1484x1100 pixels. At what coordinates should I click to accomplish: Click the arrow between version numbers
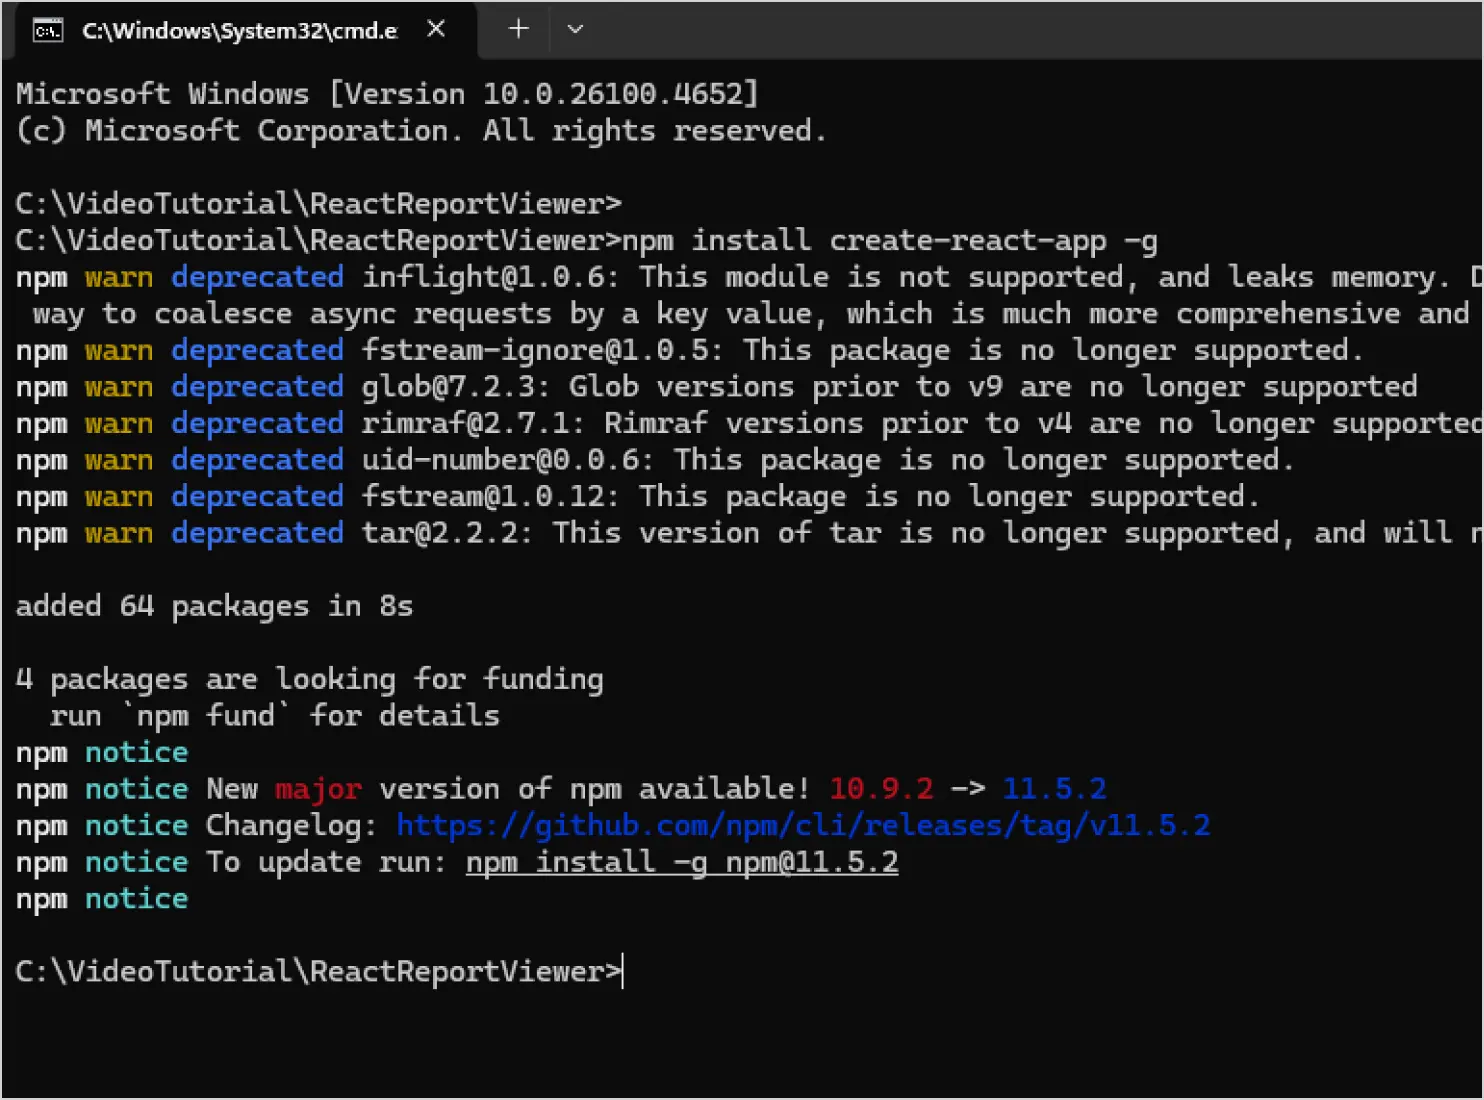click(967, 788)
